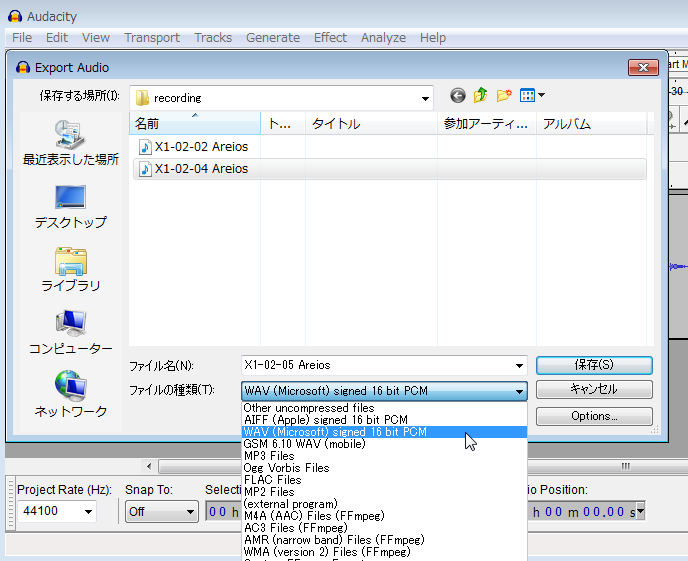Select the X1-02-02 Areios audio file
The height and width of the screenshot is (561, 688).
tap(194, 147)
